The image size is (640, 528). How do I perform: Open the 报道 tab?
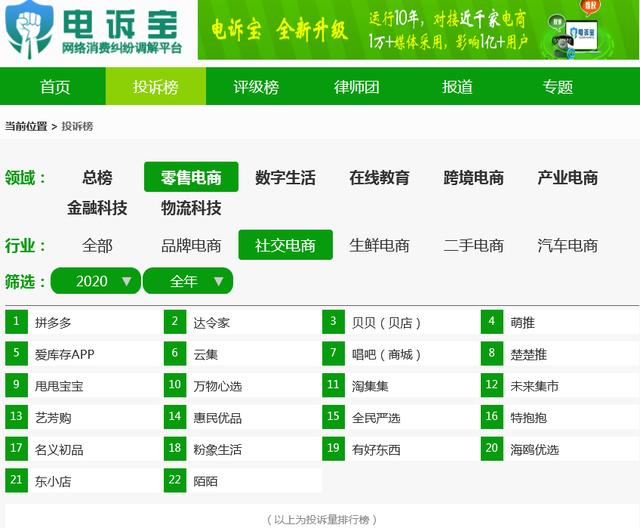[457, 87]
